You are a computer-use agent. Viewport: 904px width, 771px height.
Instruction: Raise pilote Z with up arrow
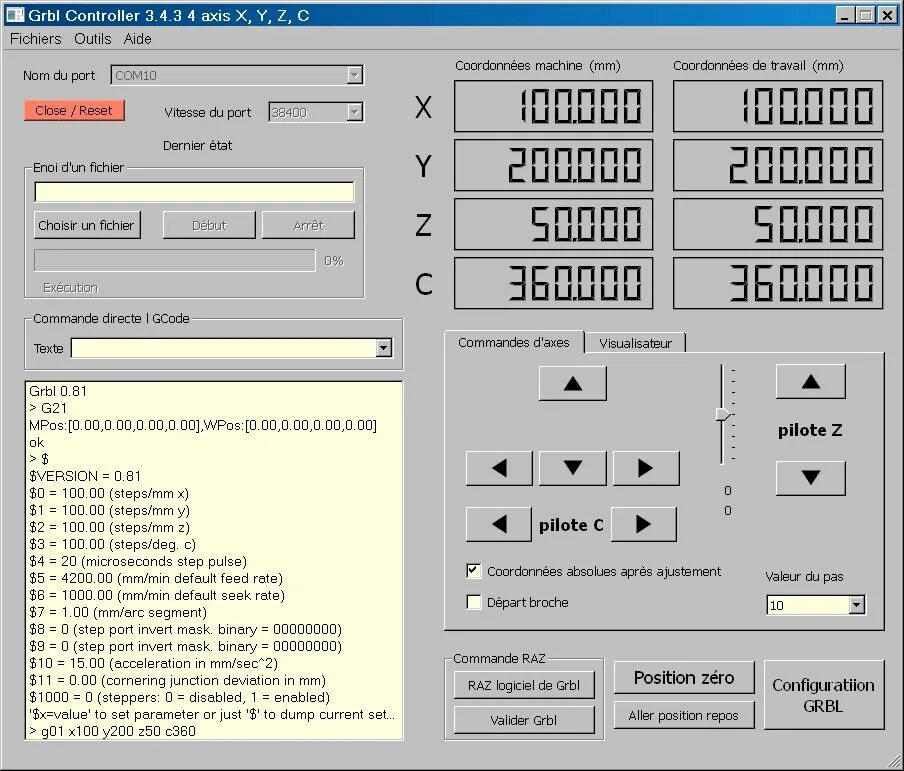(811, 381)
